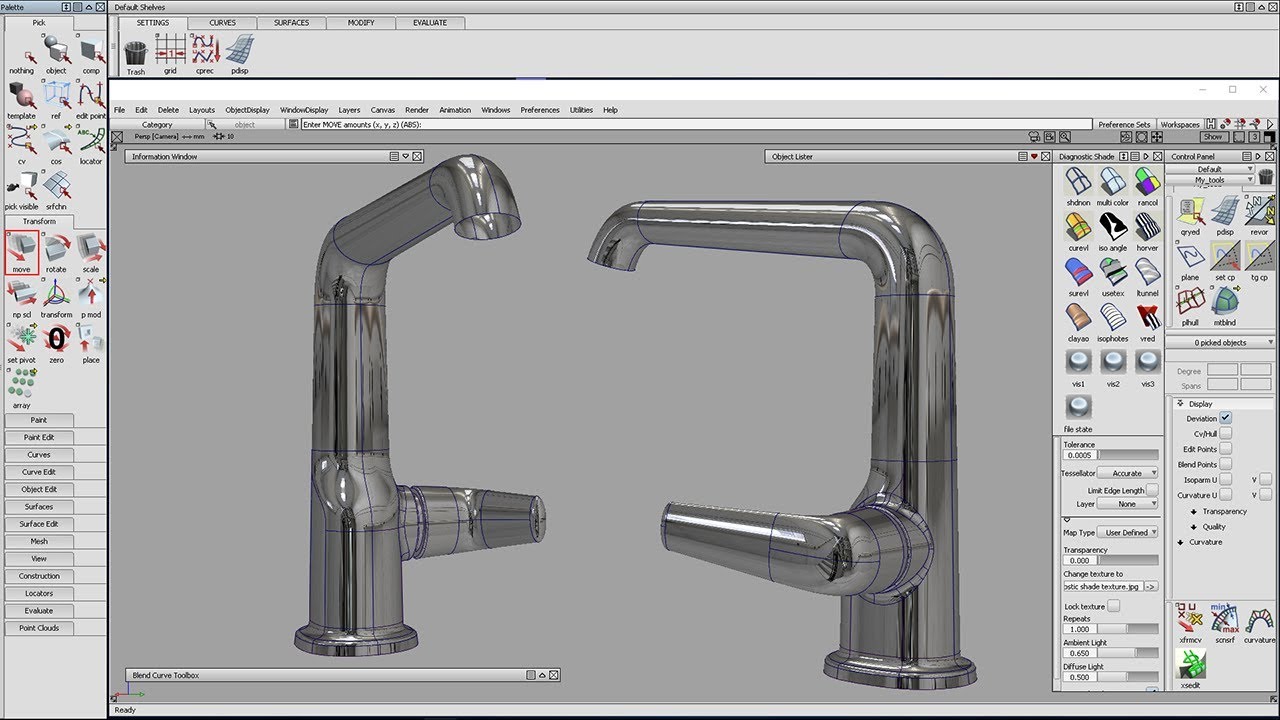The image size is (1280, 720).
Task: Click the change texture arrow button
Action: click(1150, 587)
